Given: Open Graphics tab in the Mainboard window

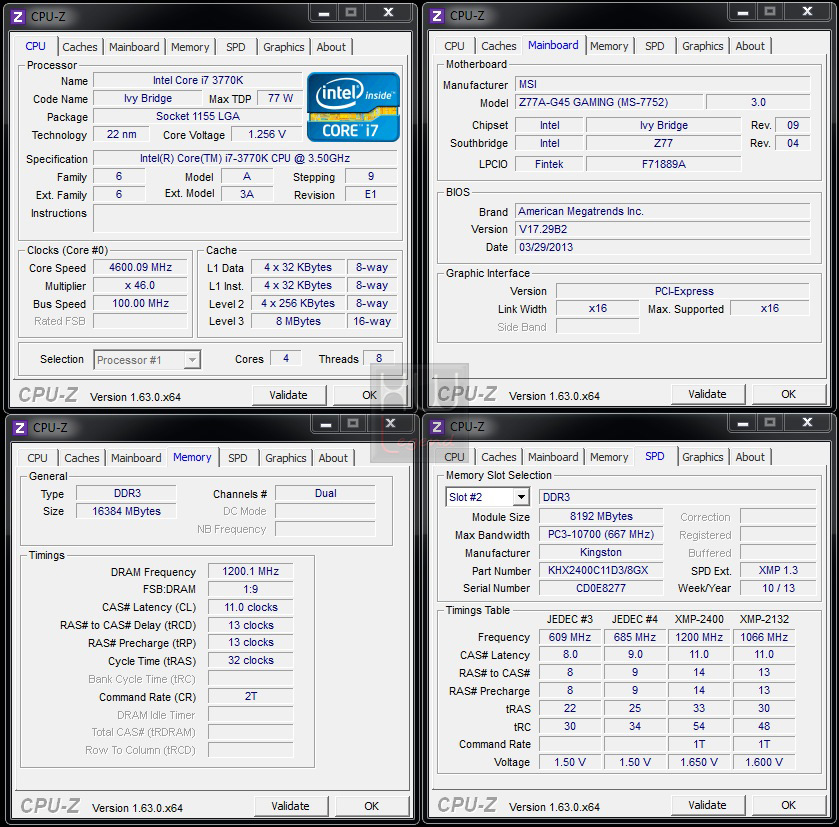Looking at the screenshot, I should click(703, 46).
